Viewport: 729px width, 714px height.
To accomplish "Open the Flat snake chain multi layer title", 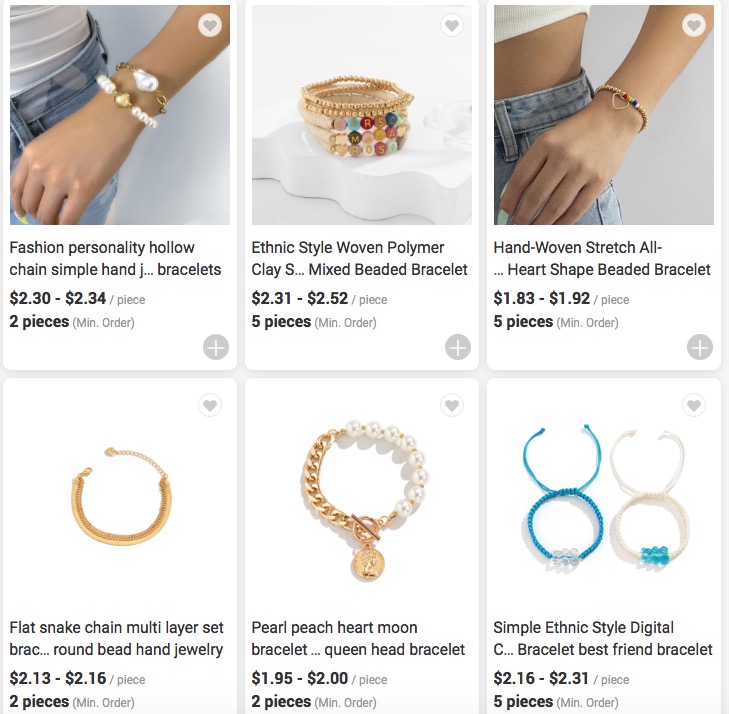I will 116,638.
